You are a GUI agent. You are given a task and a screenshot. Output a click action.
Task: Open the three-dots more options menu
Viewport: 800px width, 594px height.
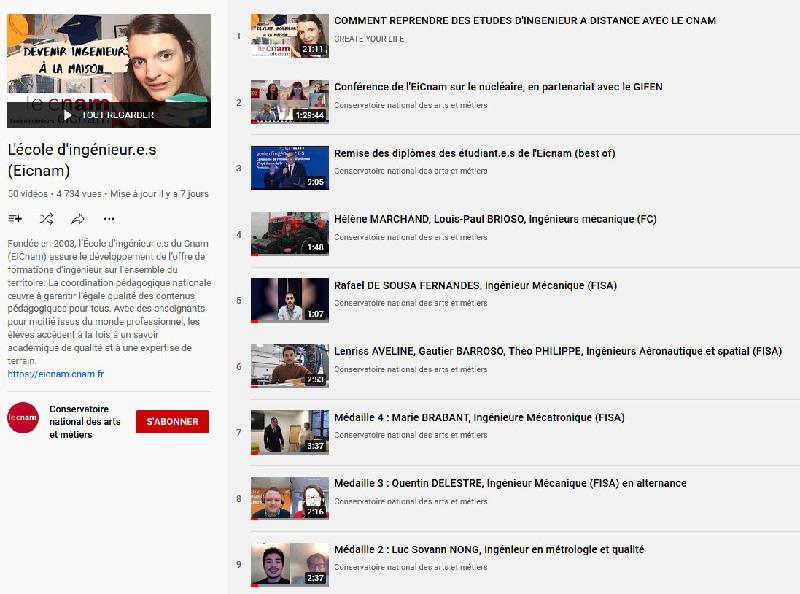[x=109, y=219]
